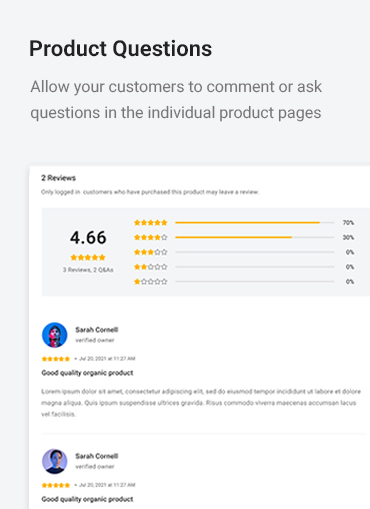Click second Sarah Cornell reviewer name

pyautogui.click(x=97, y=456)
